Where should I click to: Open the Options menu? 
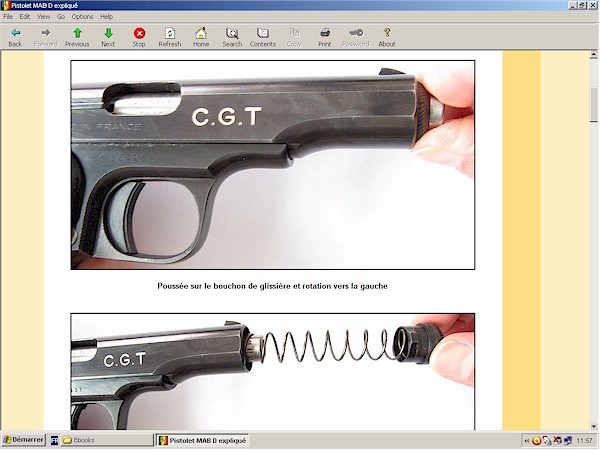coord(83,16)
